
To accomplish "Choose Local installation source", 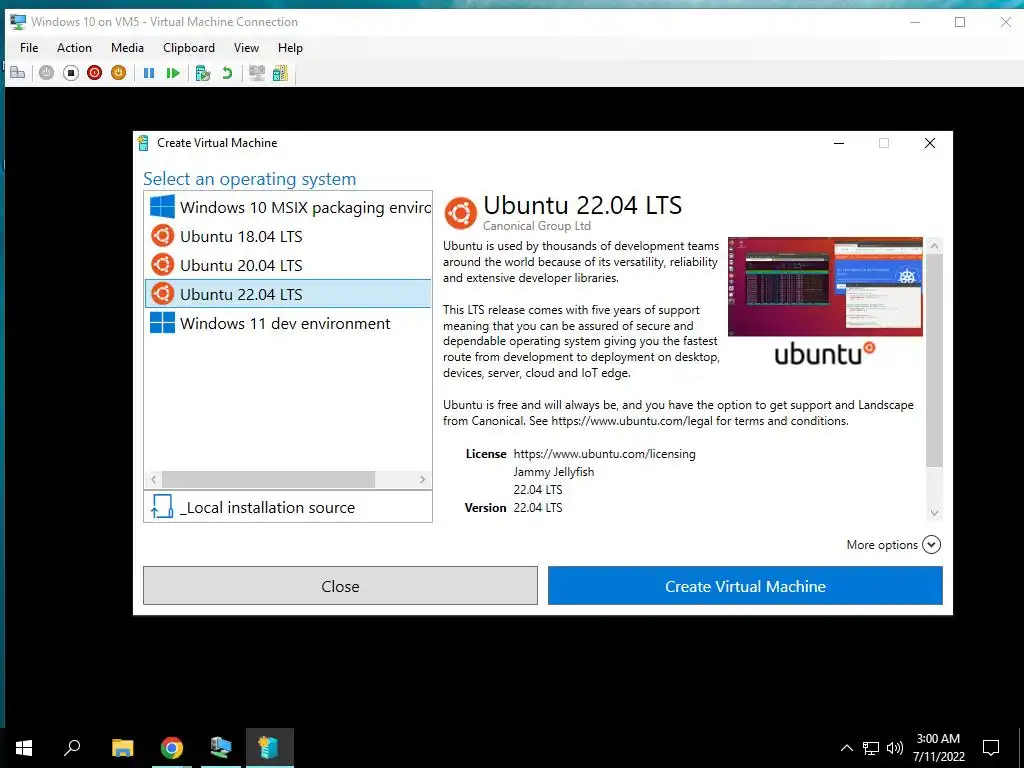I will (288, 507).
